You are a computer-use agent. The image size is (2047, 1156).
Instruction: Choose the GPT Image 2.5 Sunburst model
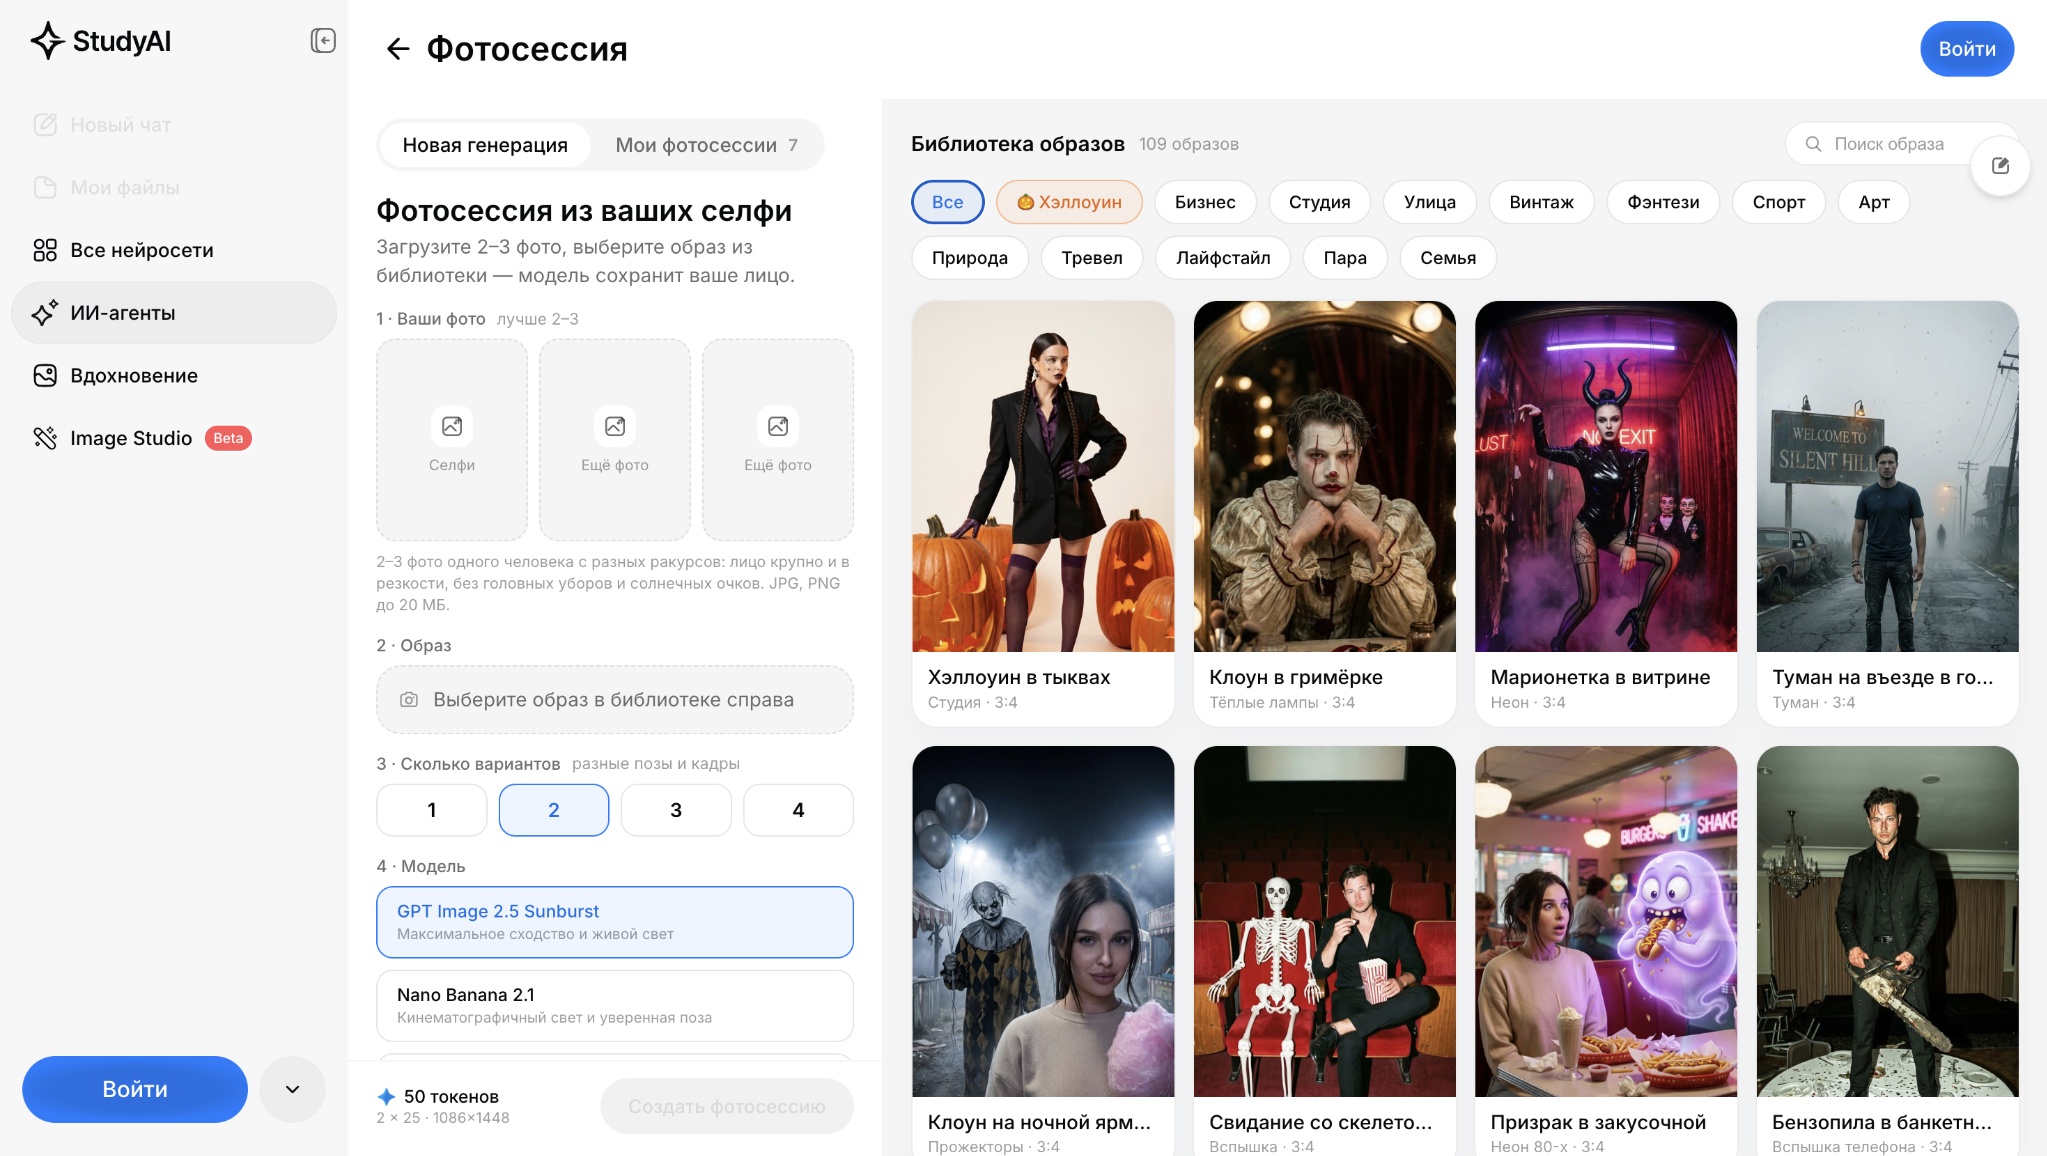click(x=615, y=922)
